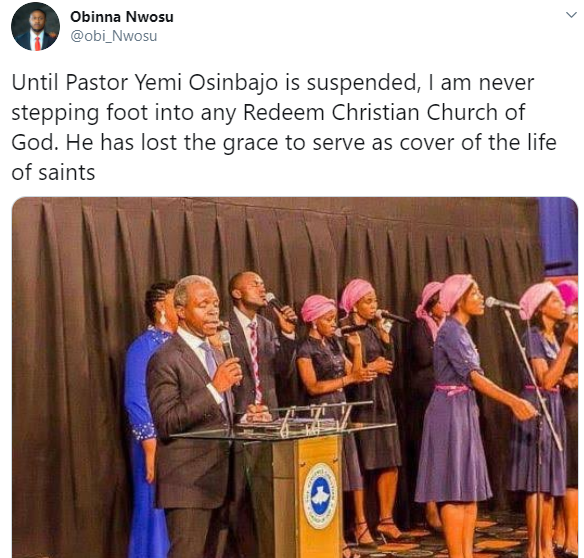Click the display name Obinna Nwosu

coord(122,17)
